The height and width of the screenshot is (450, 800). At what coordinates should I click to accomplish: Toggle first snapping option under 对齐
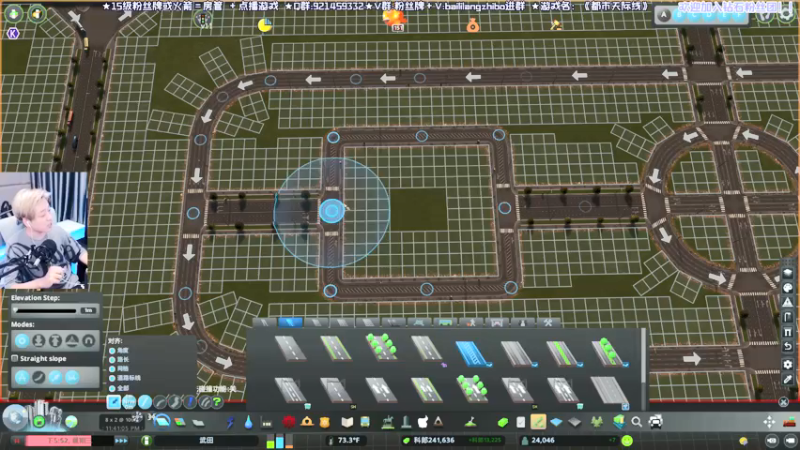pyautogui.click(x=112, y=351)
